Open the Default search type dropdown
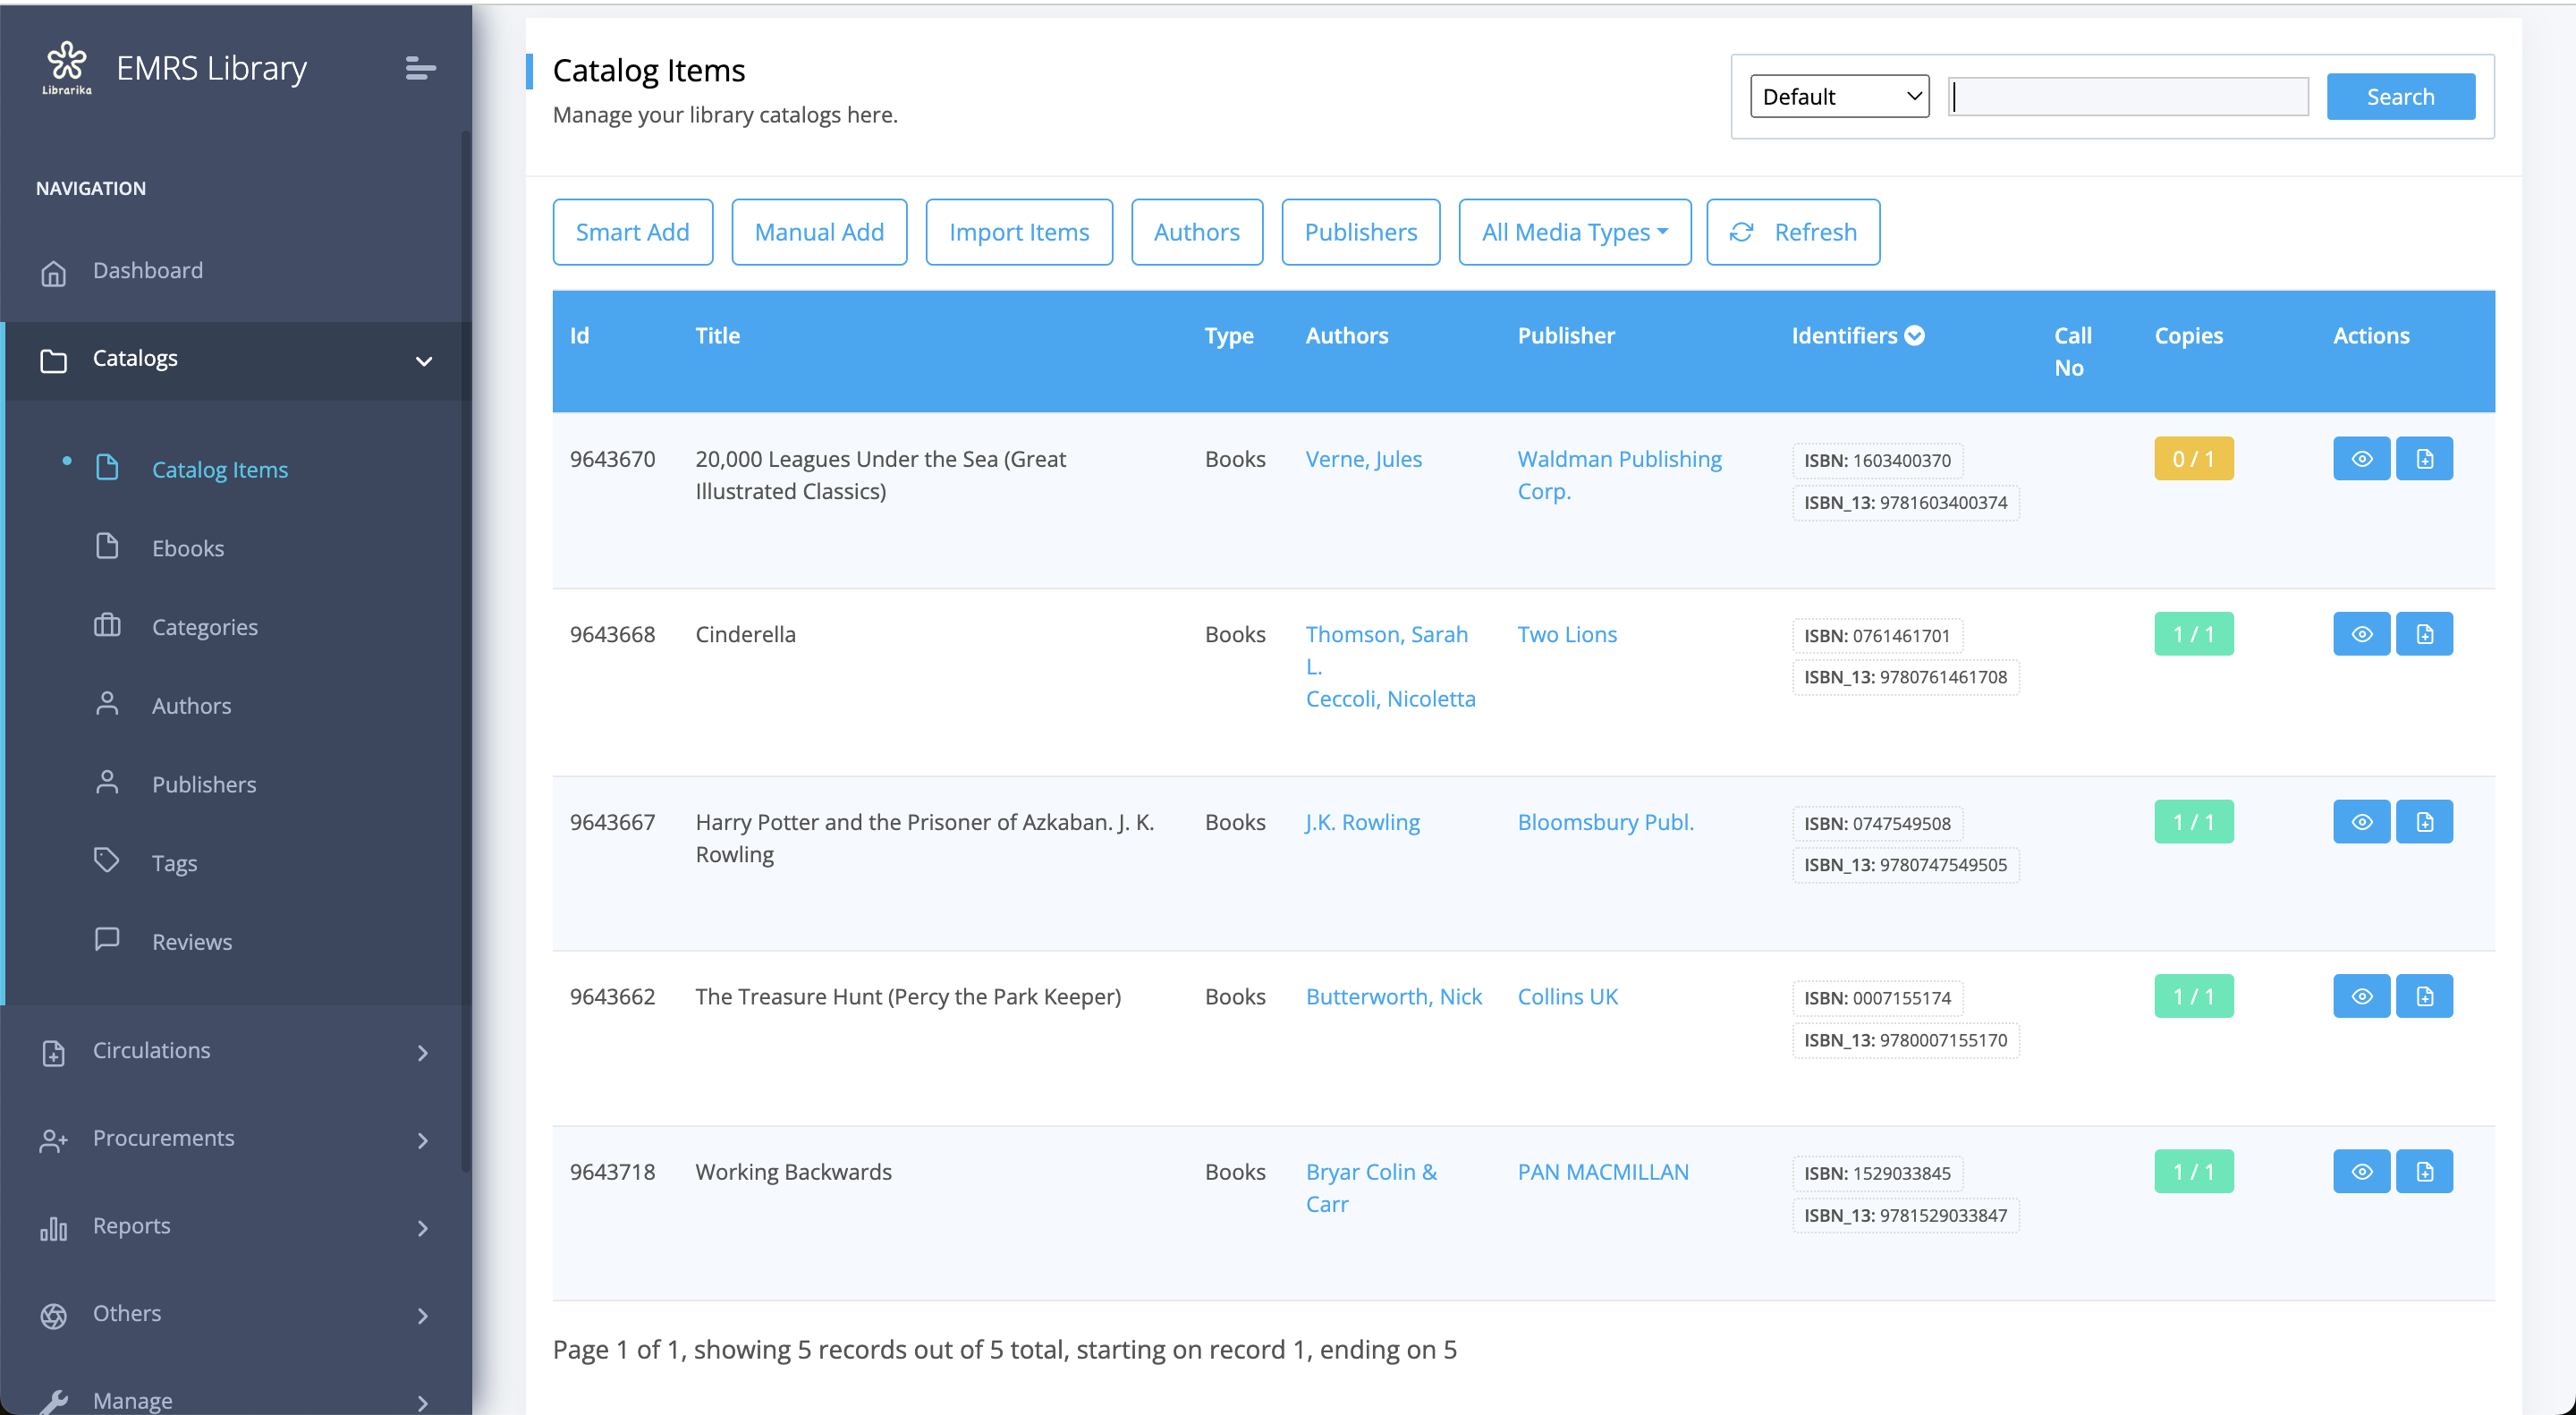 pyautogui.click(x=1839, y=97)
